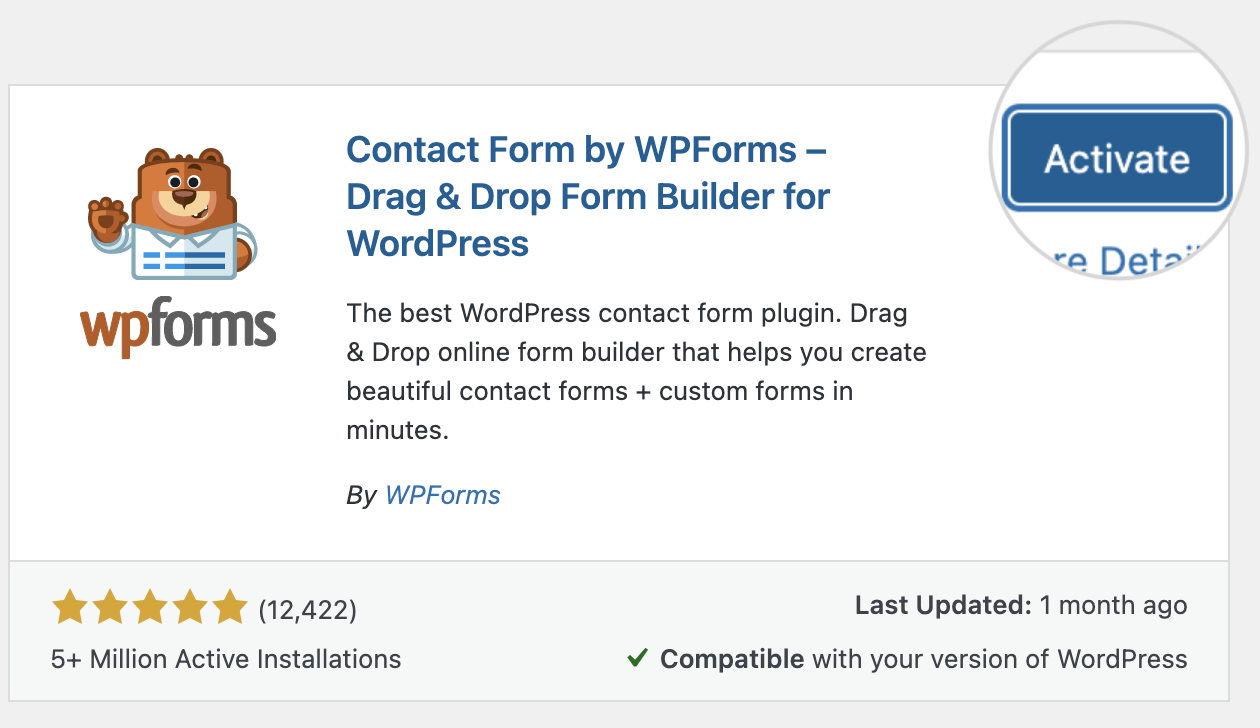The width and height of the screenshot is (1260, 728).
Task: Click the plugin description paragraph
Action: click(x=637, y=372)
